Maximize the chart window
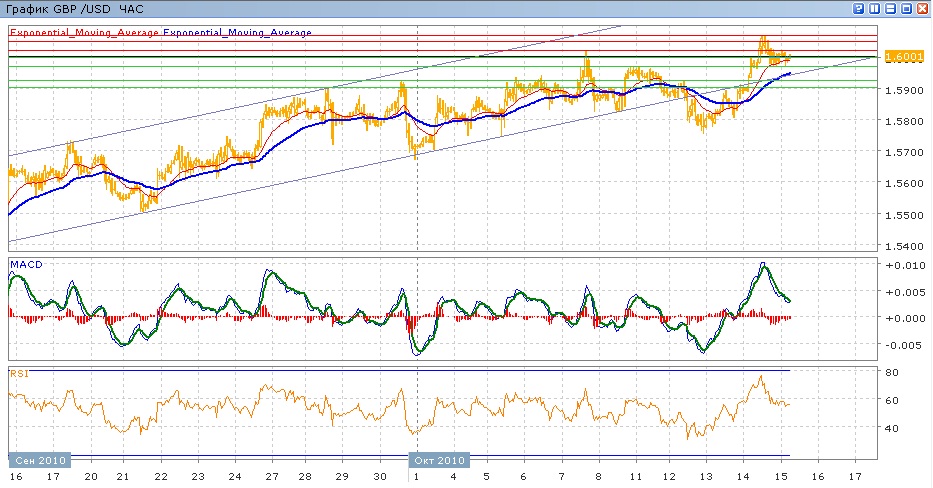Screen dimensions: 933x488 906,8
